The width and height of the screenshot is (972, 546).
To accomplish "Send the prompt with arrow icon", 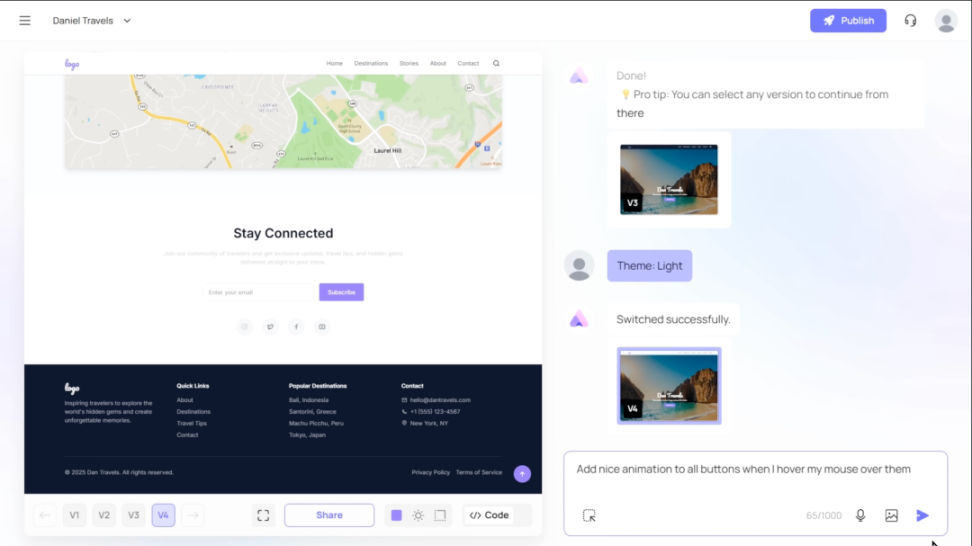I will coord(922,515).
